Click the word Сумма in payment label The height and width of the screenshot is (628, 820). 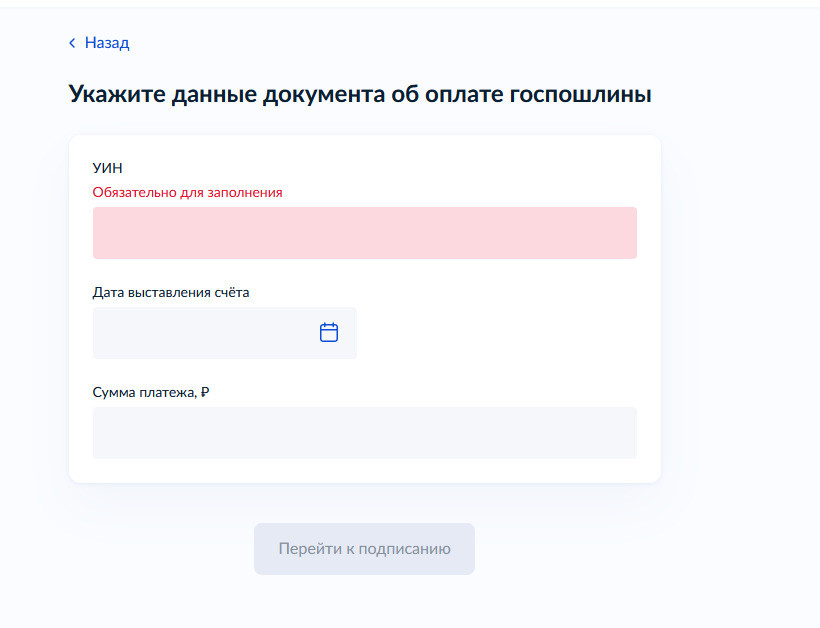(x=114, y=393)
